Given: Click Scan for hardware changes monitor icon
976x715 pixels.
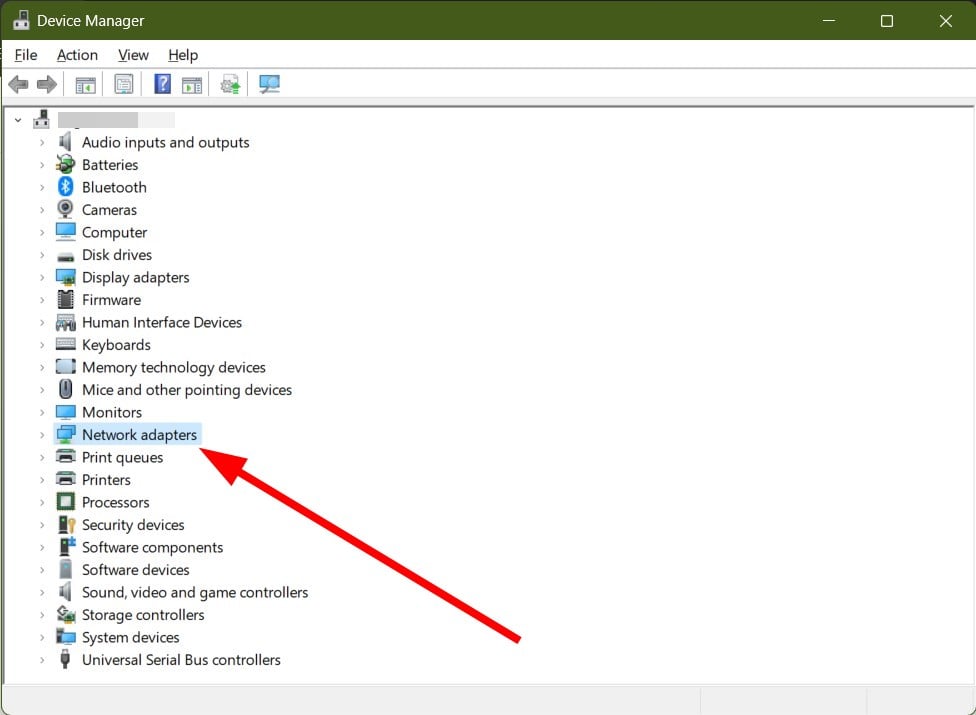Looking at the screenshot, I should (x=270, y=84).
